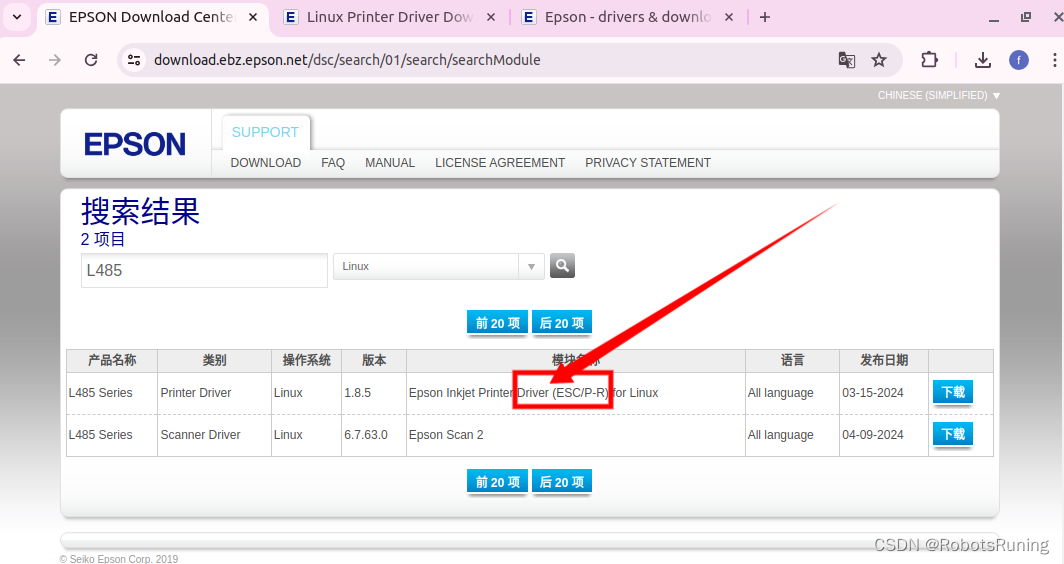Reload the current page
This screenshot has height=564, width=1064.
coord(91,60)
